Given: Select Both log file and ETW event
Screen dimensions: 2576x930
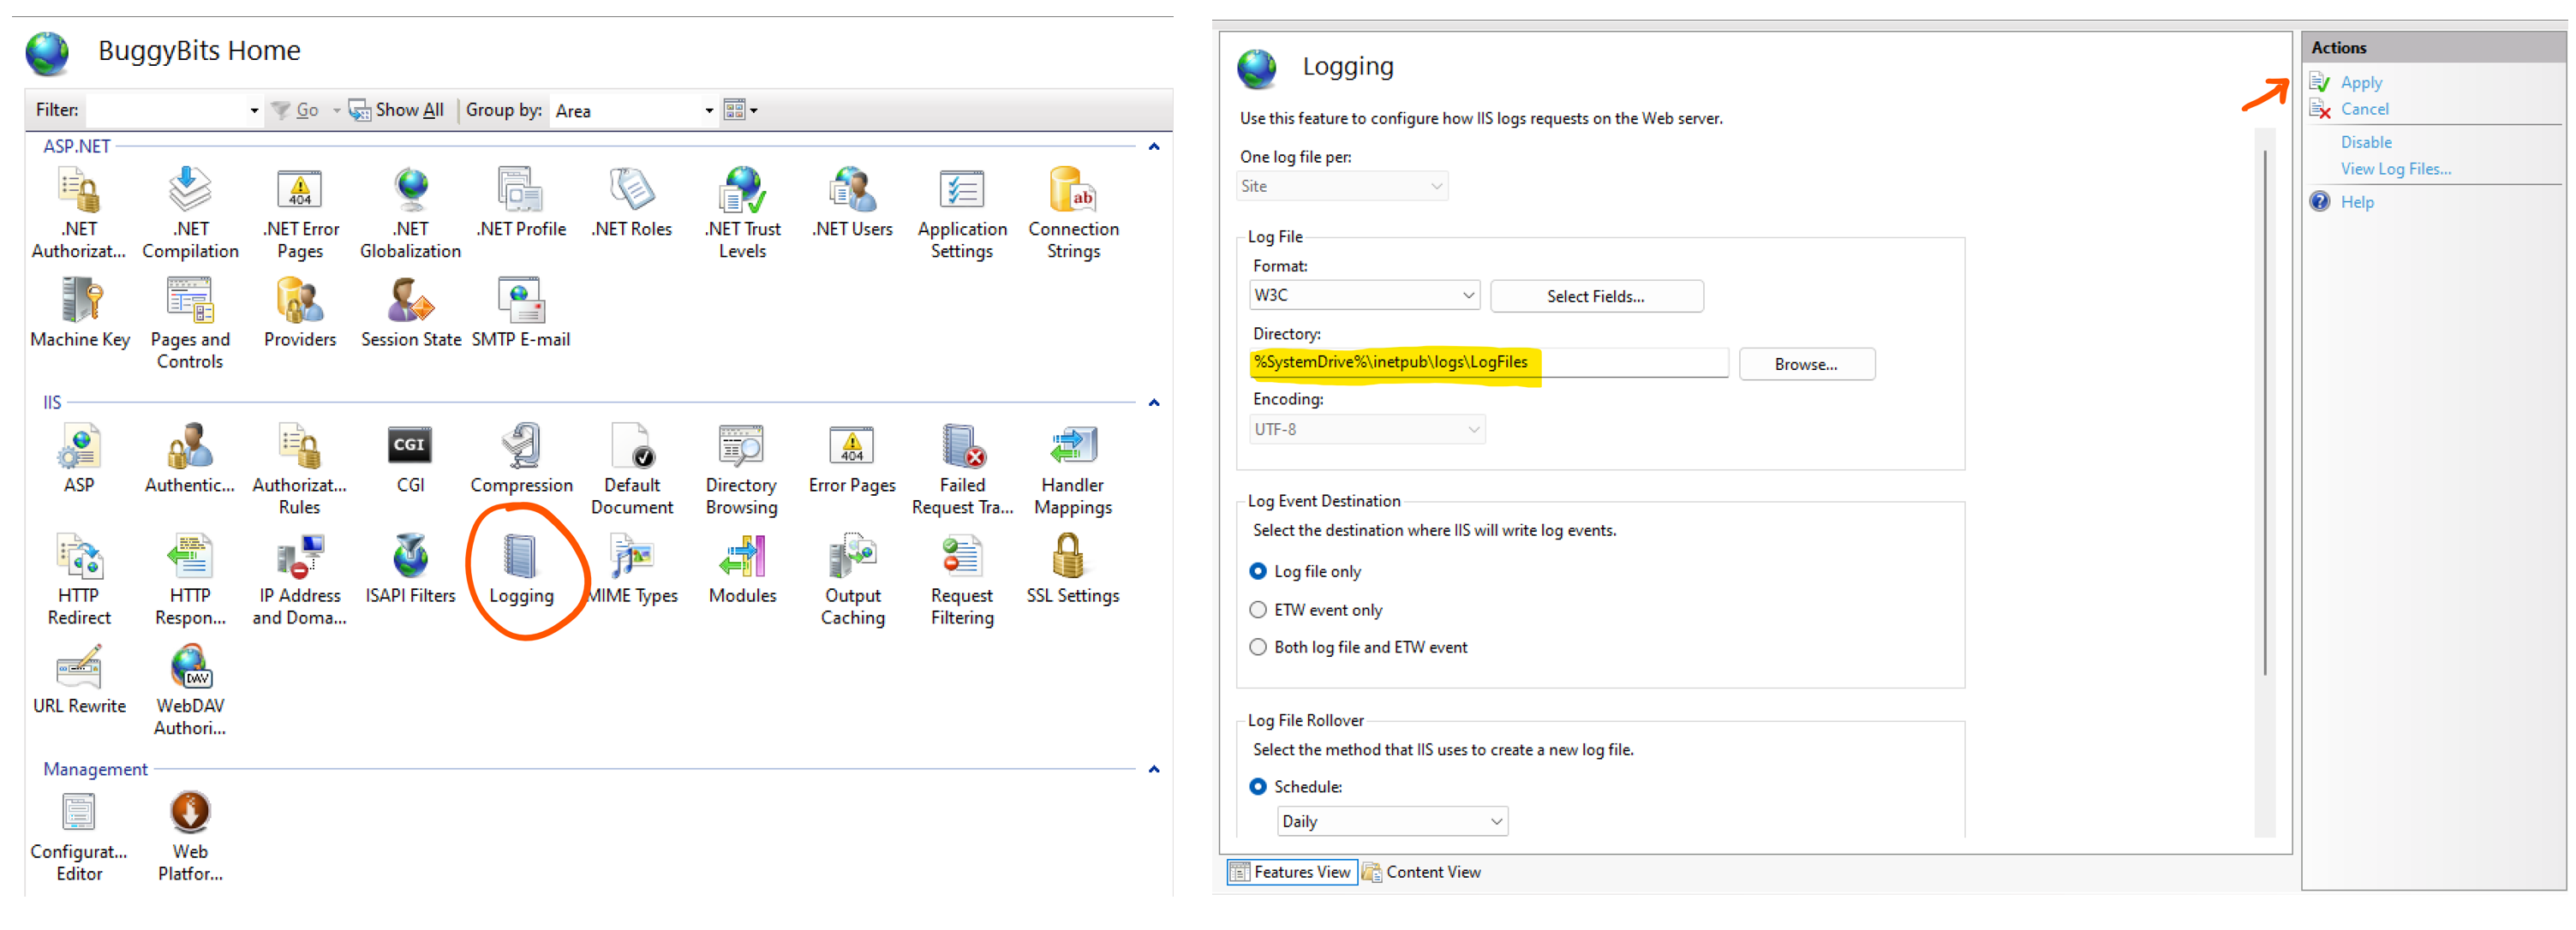Looking at the screenshot, I should point(1258,647).
